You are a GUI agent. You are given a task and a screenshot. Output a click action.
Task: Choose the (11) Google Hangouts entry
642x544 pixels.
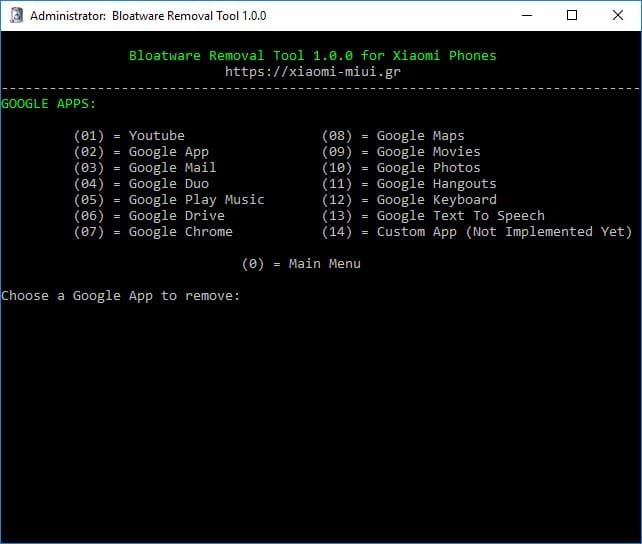409,184
